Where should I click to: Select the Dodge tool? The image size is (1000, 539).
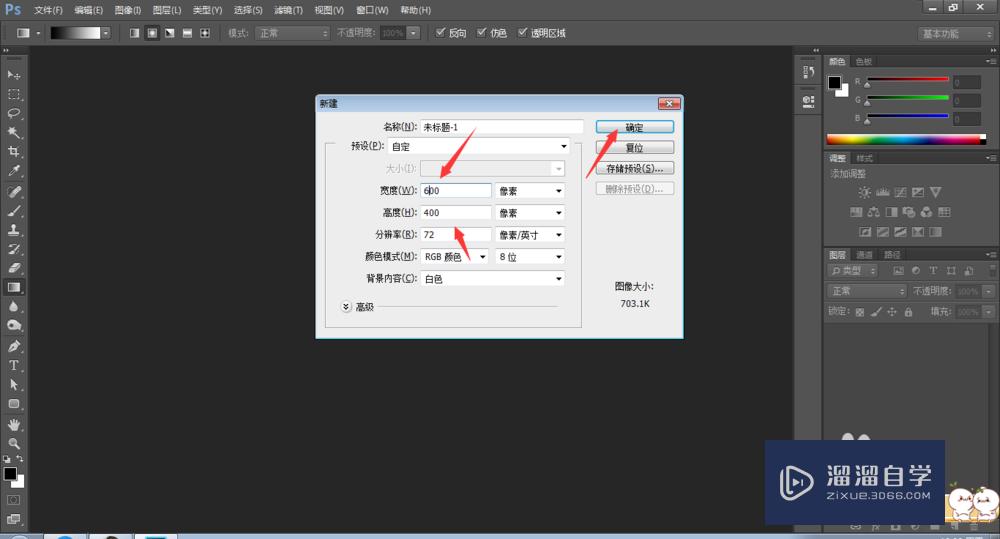pos(13,325)
